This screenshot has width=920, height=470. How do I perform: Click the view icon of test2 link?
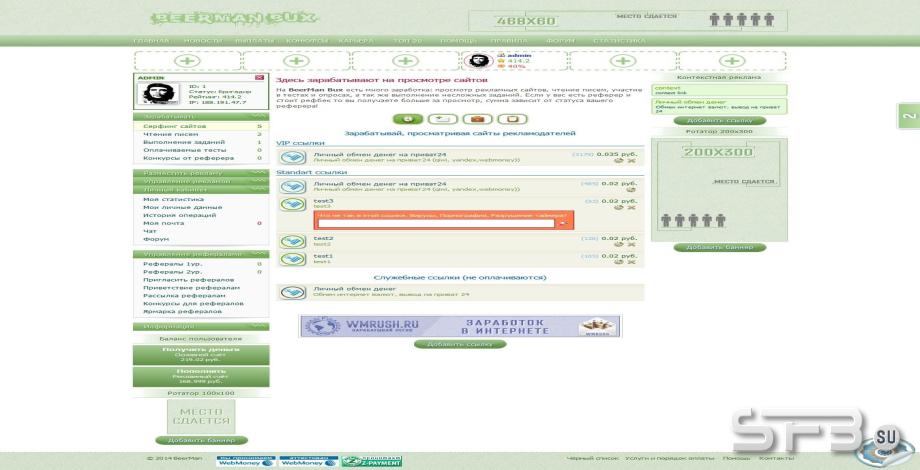click(x=292, y=242)
